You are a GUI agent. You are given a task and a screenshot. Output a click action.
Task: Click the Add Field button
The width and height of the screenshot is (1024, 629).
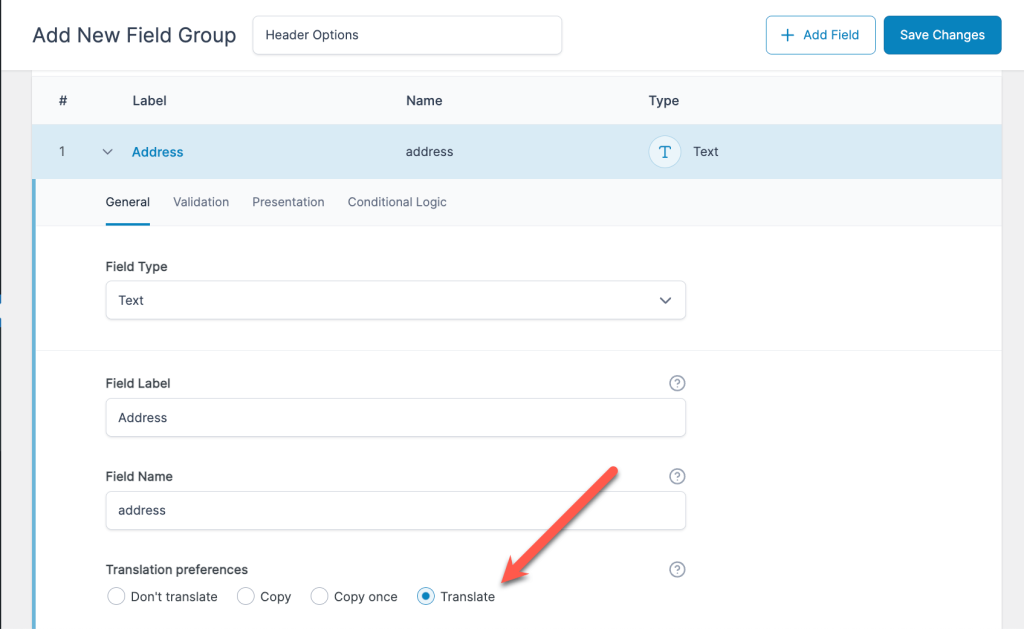point(820,35)
